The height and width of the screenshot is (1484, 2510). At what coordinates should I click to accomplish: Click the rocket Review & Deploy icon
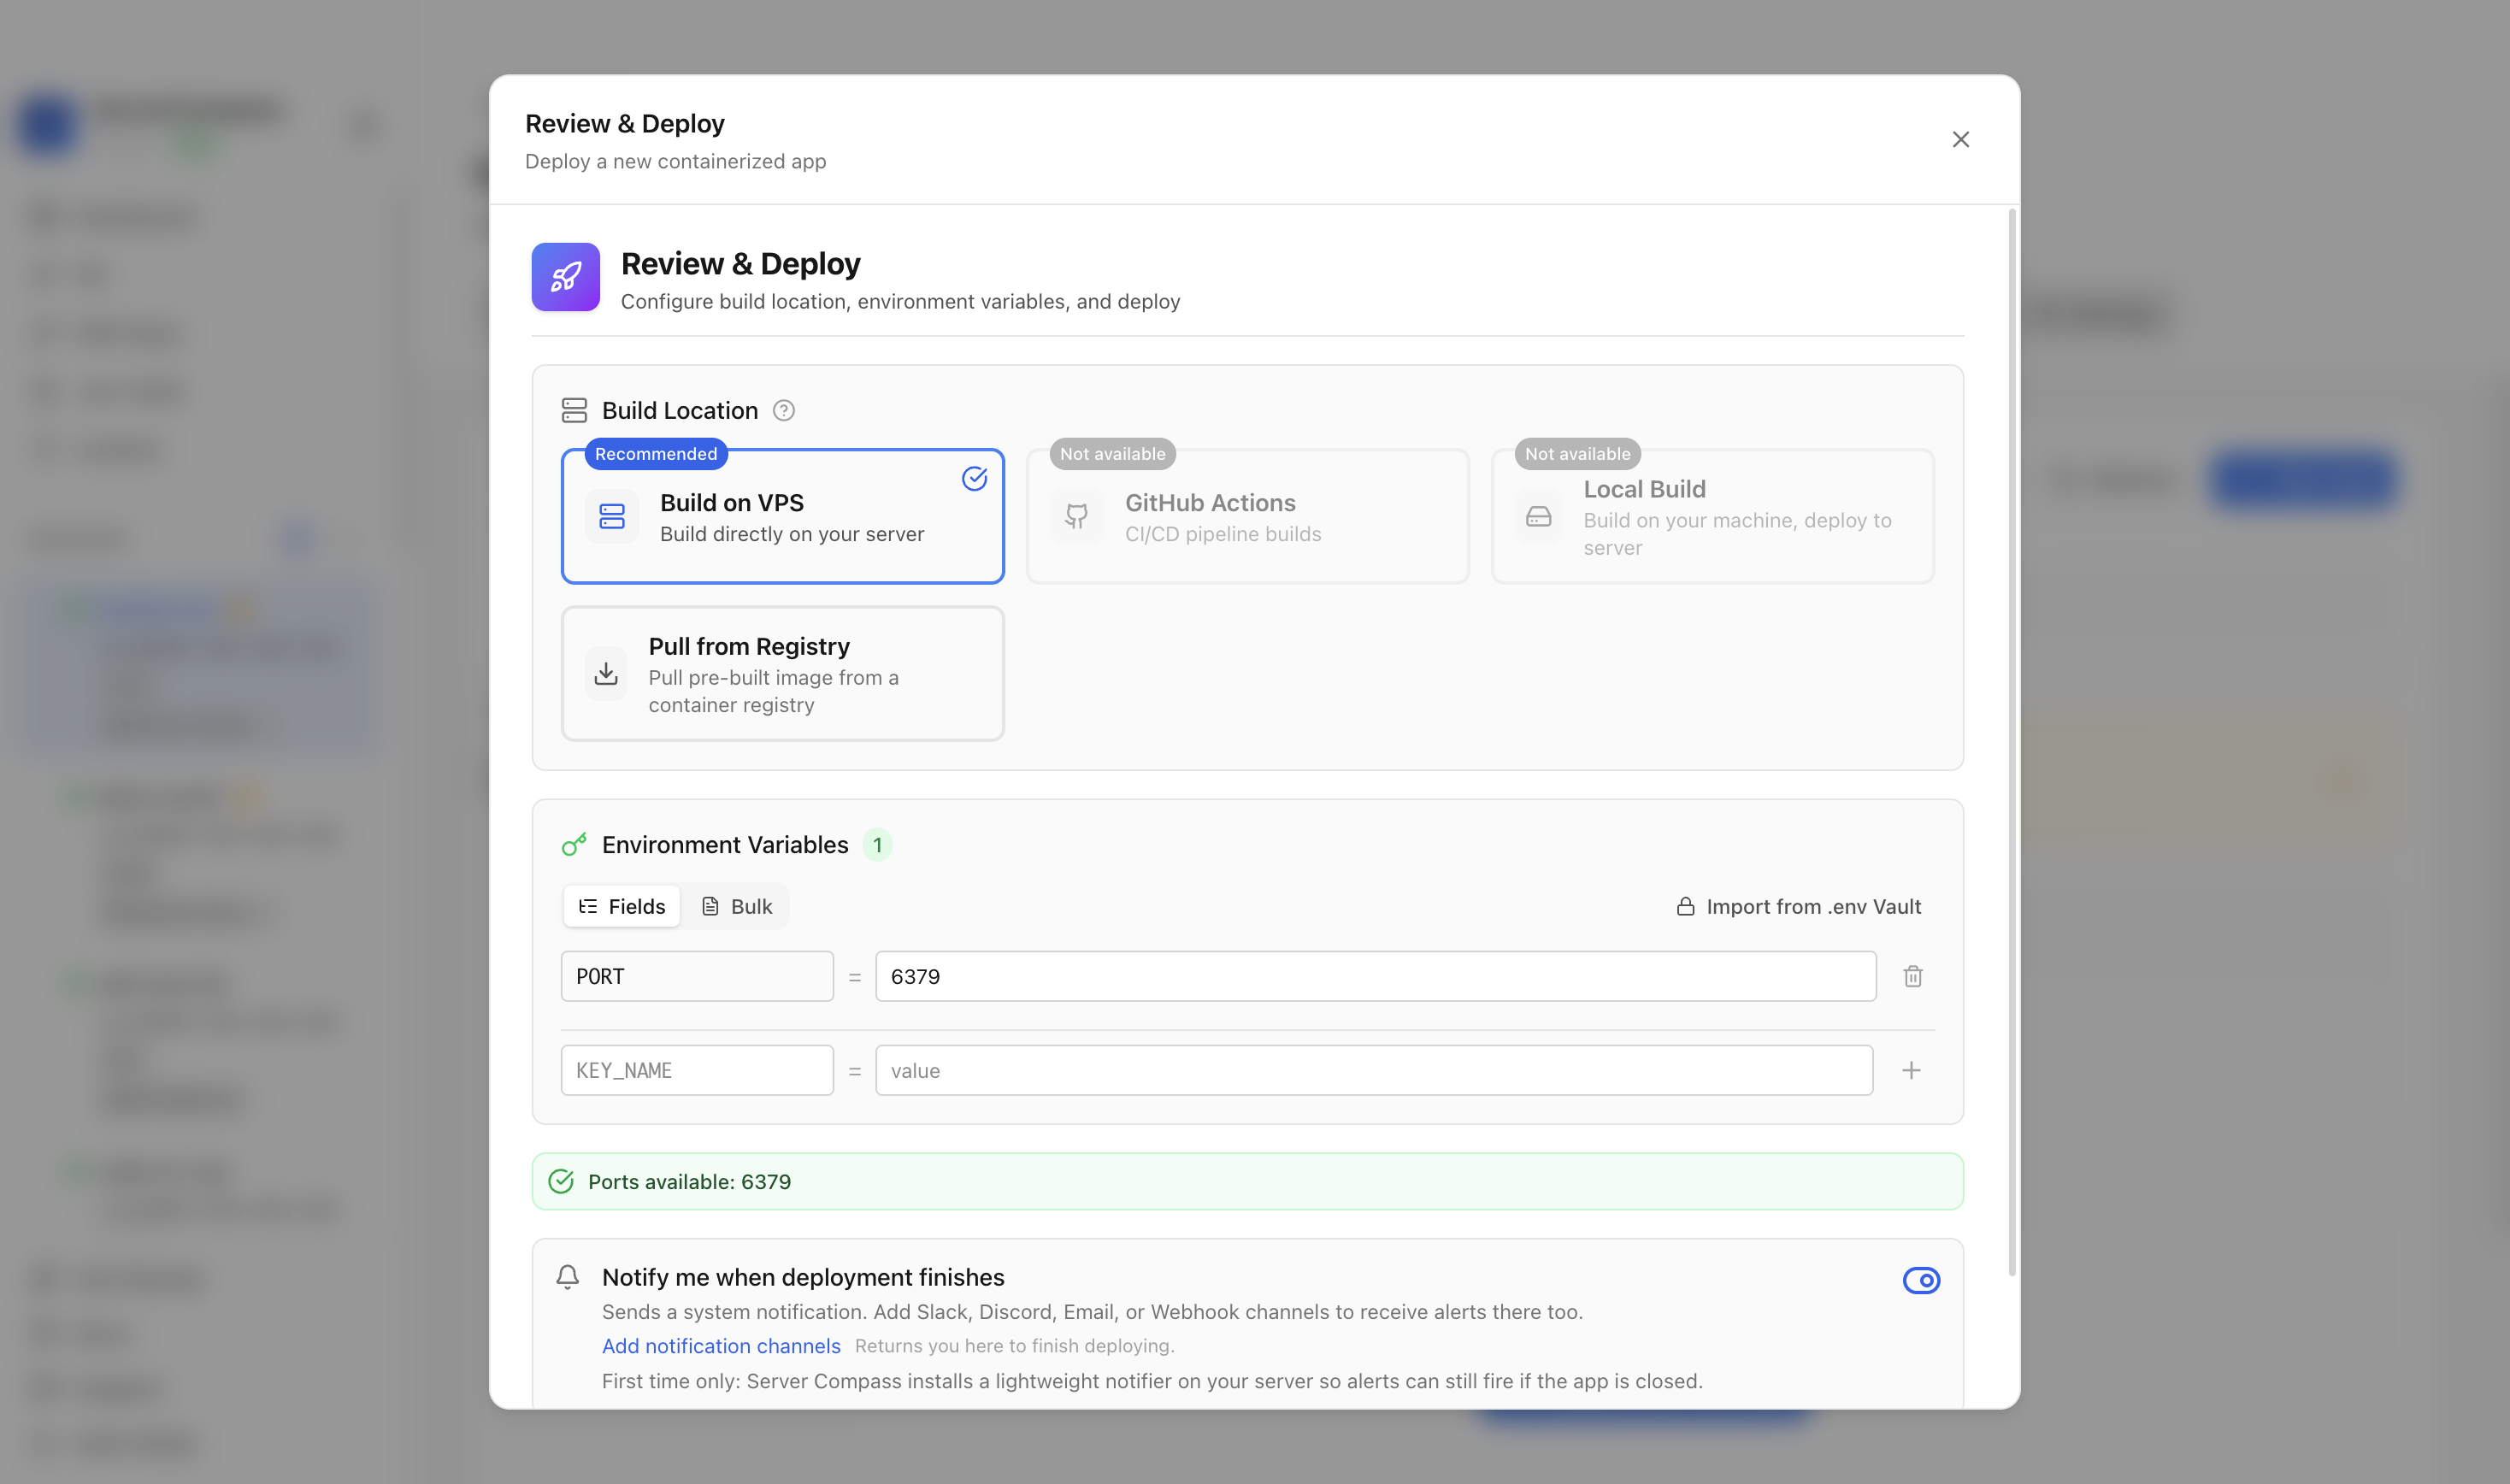[565, 277]
